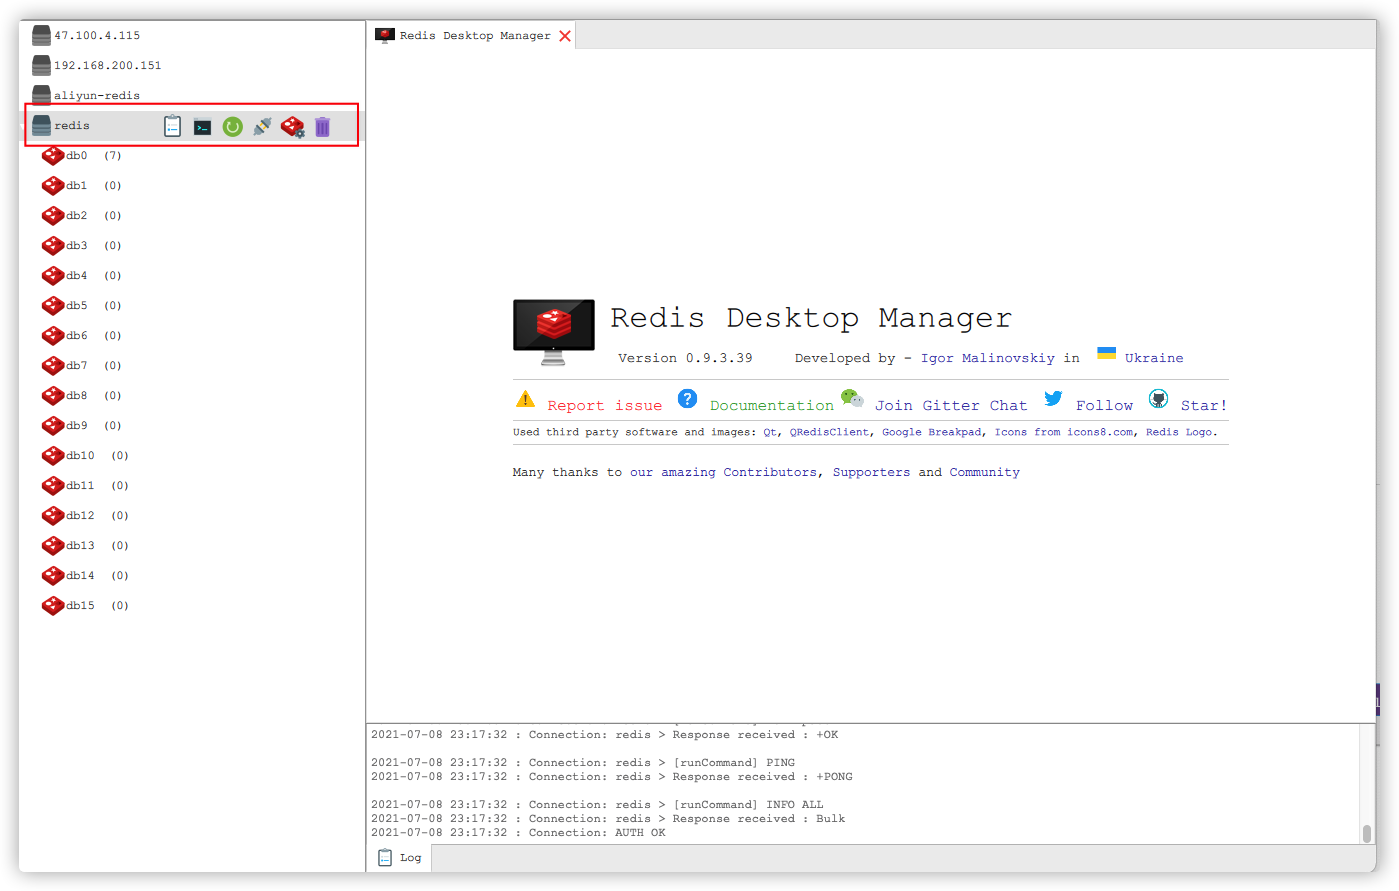Screen dimensions: 1399x891
Task: Open database db7
Action: (x=81, y=366)
